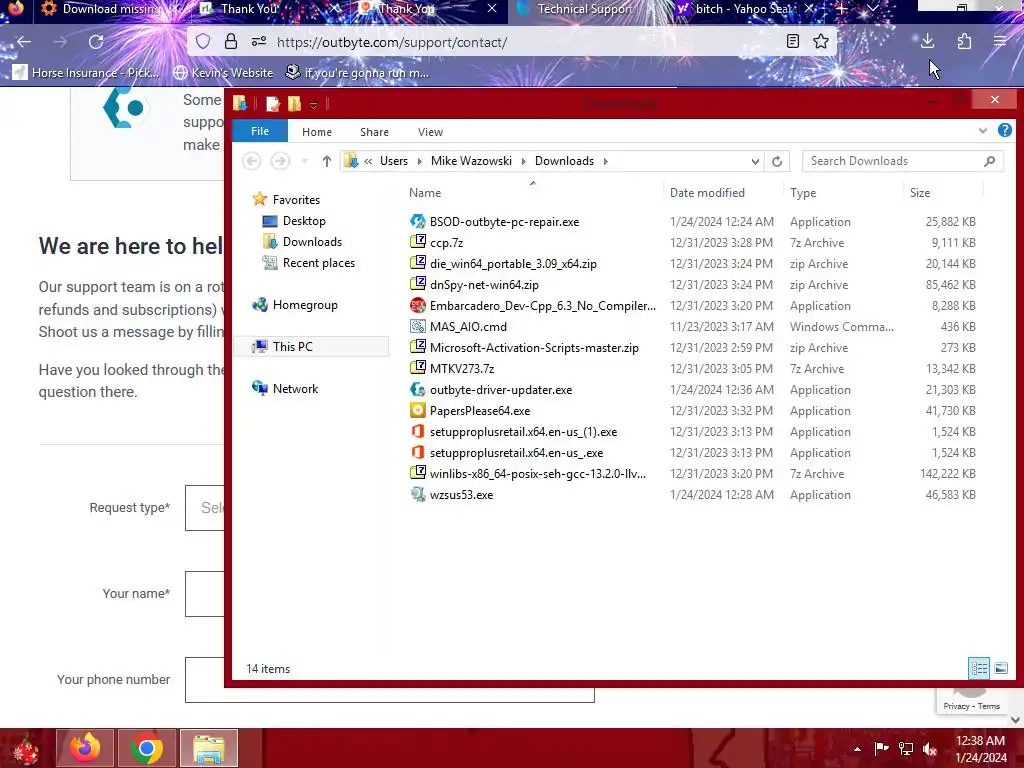Select MAS_AIO.cmd script icon

(418, 327)
